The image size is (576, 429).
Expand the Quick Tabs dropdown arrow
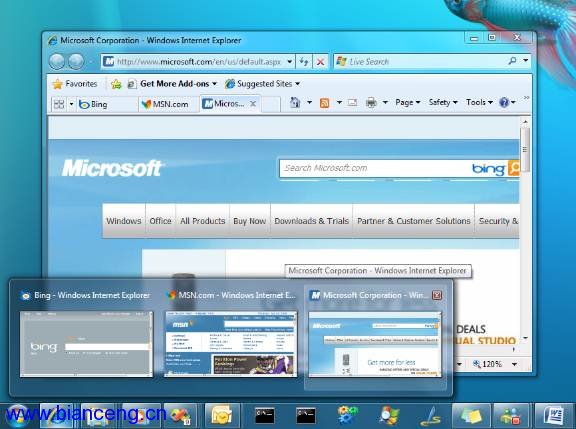(x=71, y=104)
